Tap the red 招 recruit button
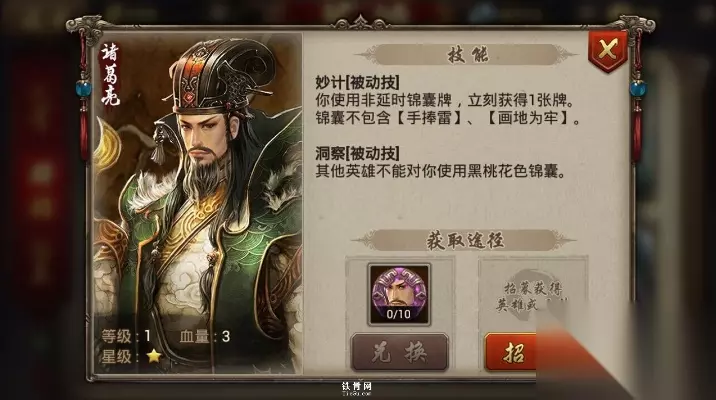 511,352
